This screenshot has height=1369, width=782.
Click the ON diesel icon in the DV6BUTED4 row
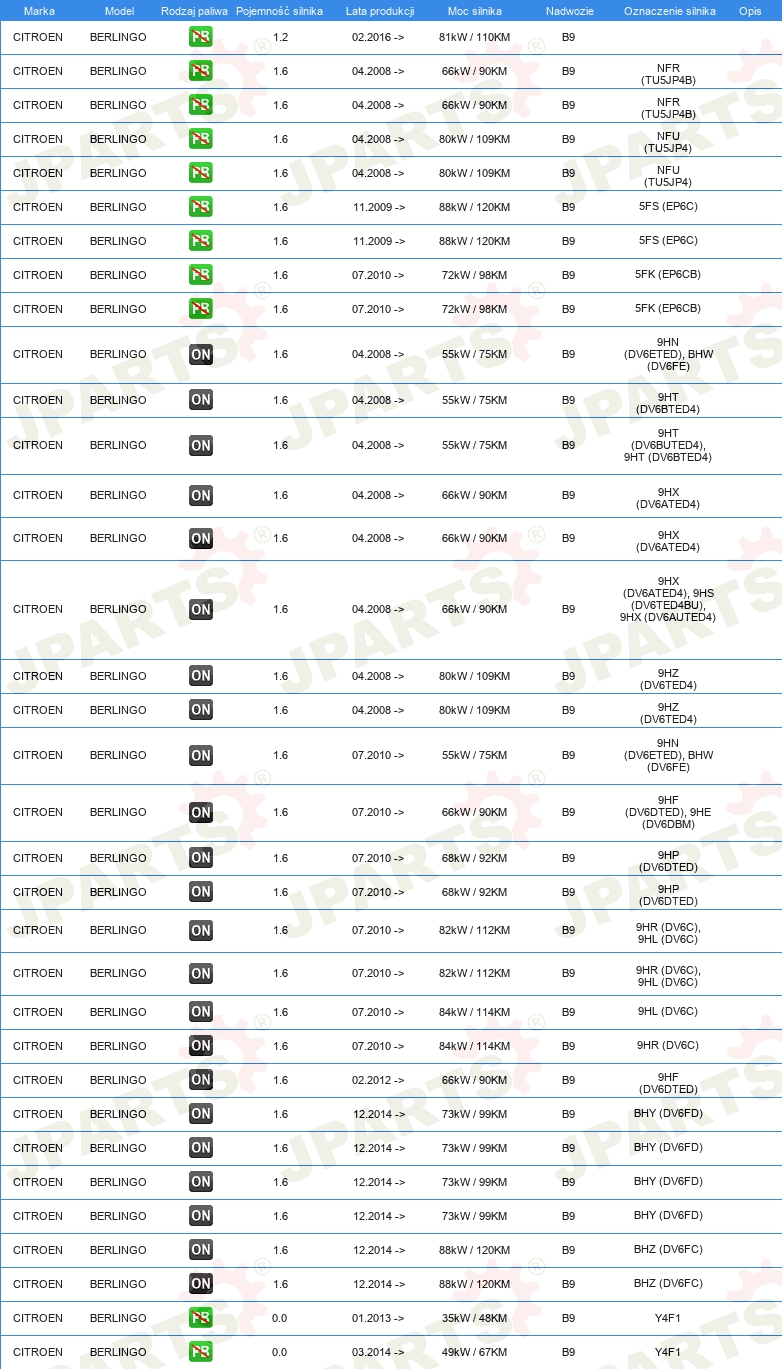tap(201, 445)
